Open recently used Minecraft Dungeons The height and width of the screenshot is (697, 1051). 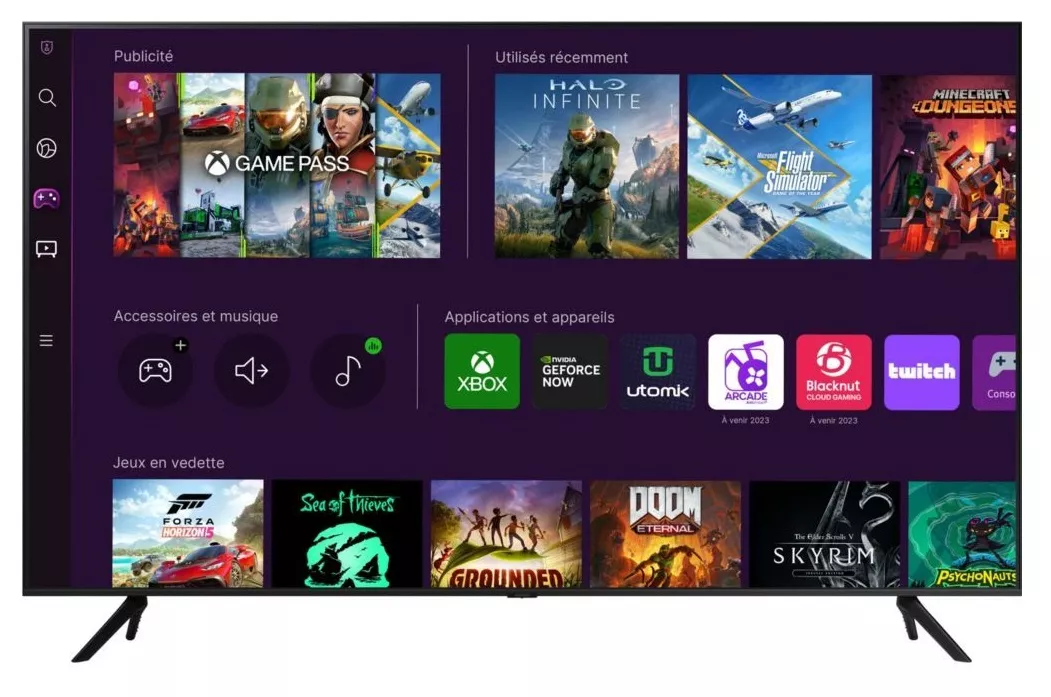coord(948,168)
